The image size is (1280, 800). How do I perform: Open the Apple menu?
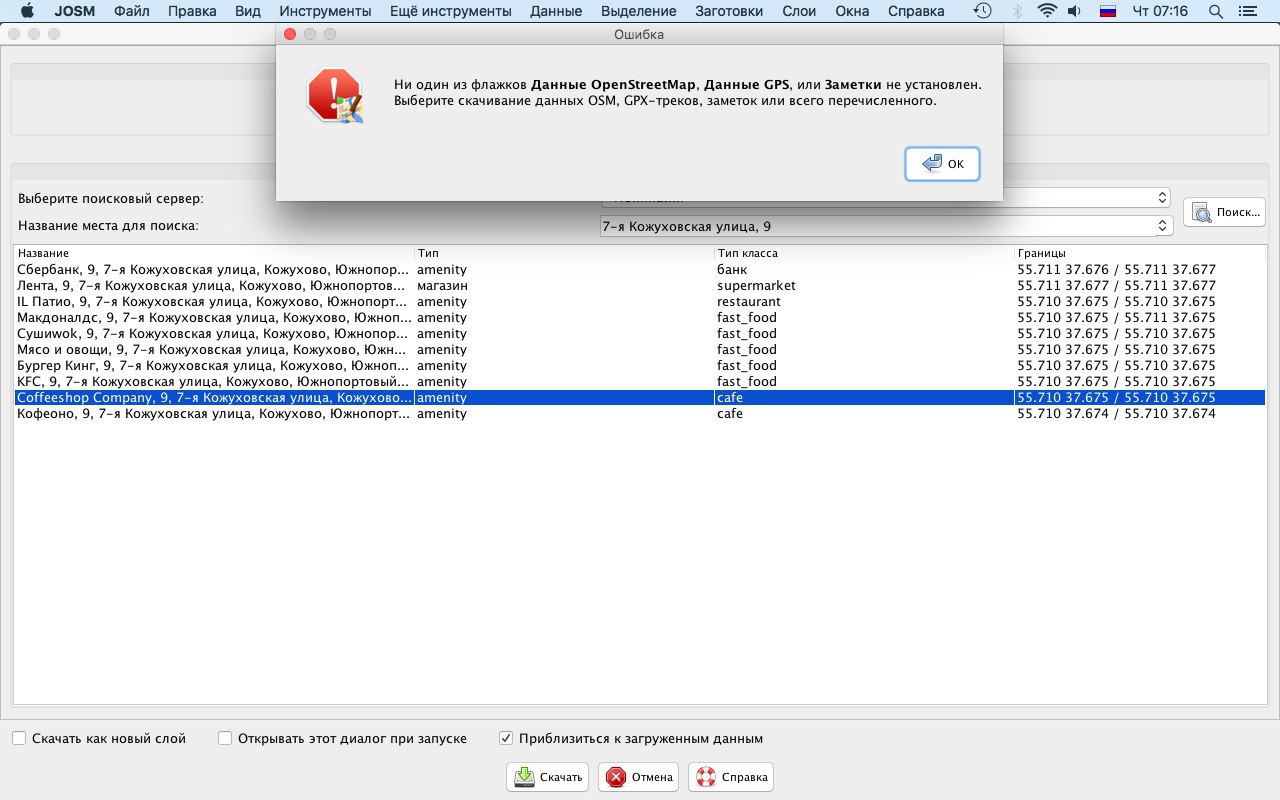tap(26, 11)
